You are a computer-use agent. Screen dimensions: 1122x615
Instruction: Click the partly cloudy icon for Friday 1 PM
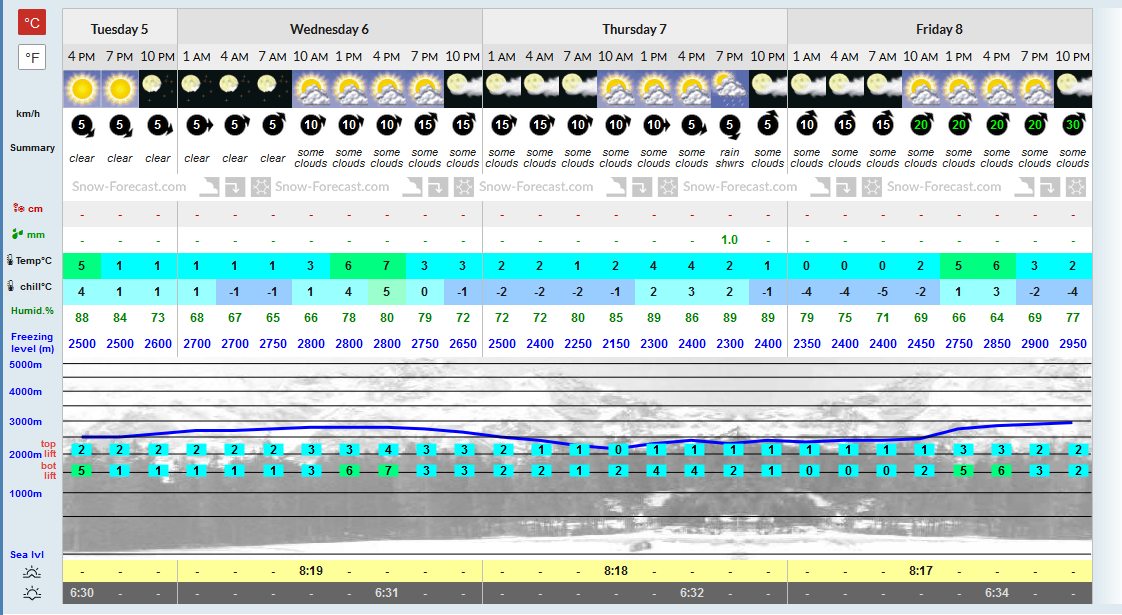(959, 89)
